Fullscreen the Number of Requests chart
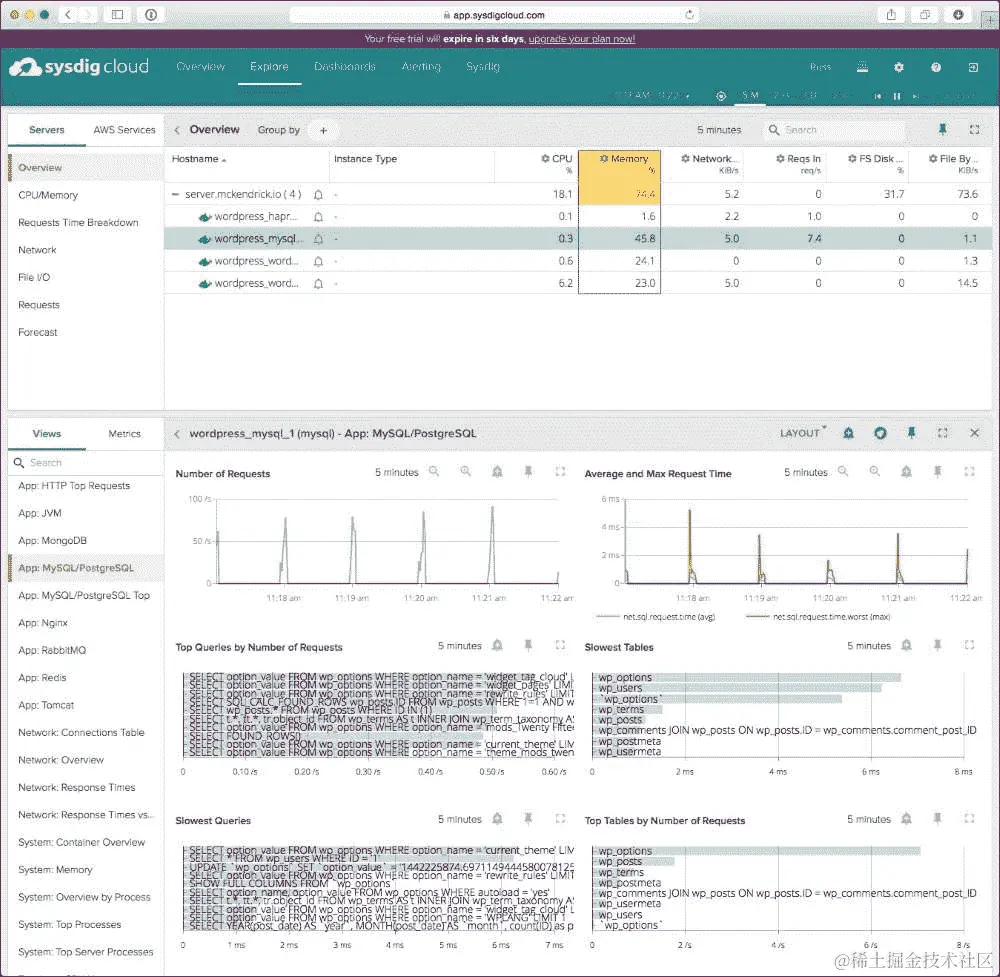Viewport: 1000px width, 977px height. click(x=560, y=471)
